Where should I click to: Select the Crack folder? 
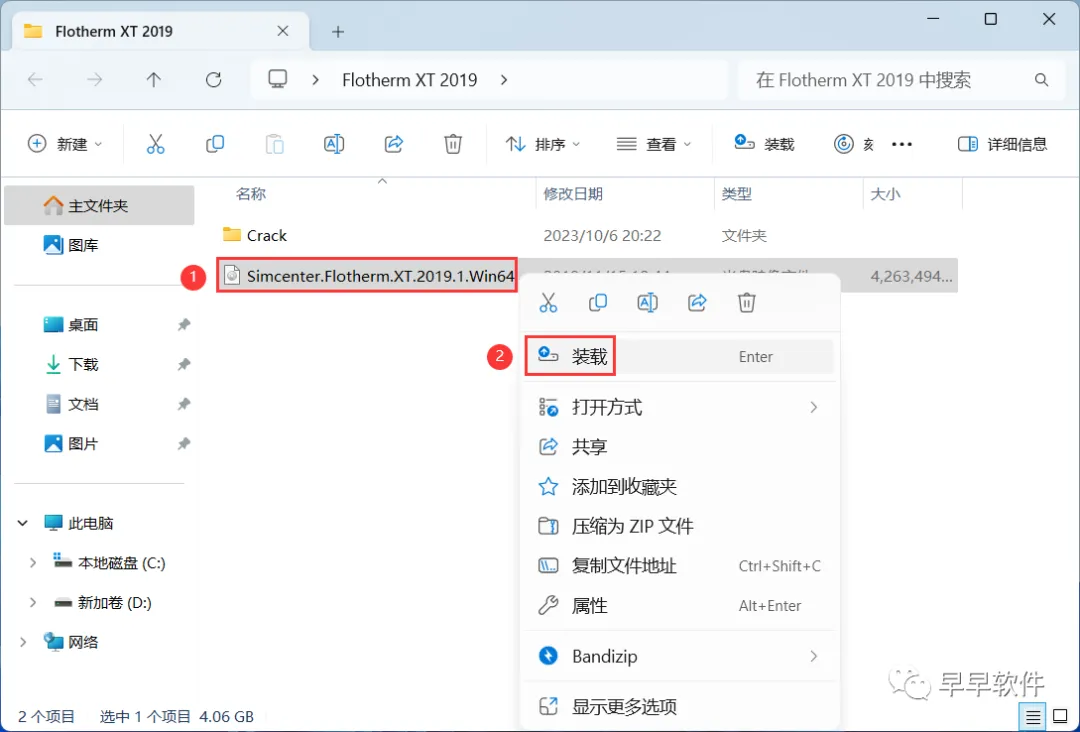[254, 236]
